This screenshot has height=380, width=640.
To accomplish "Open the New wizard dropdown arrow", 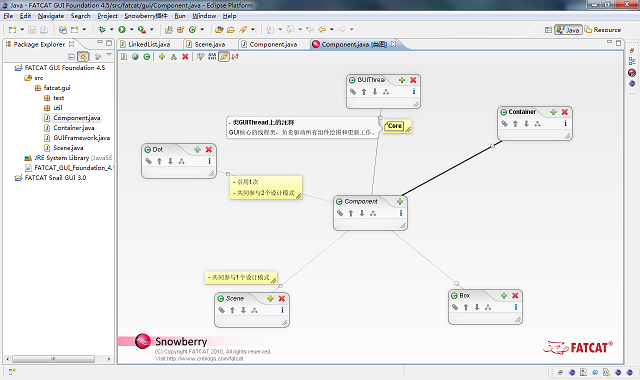I will tap(22, 29).
